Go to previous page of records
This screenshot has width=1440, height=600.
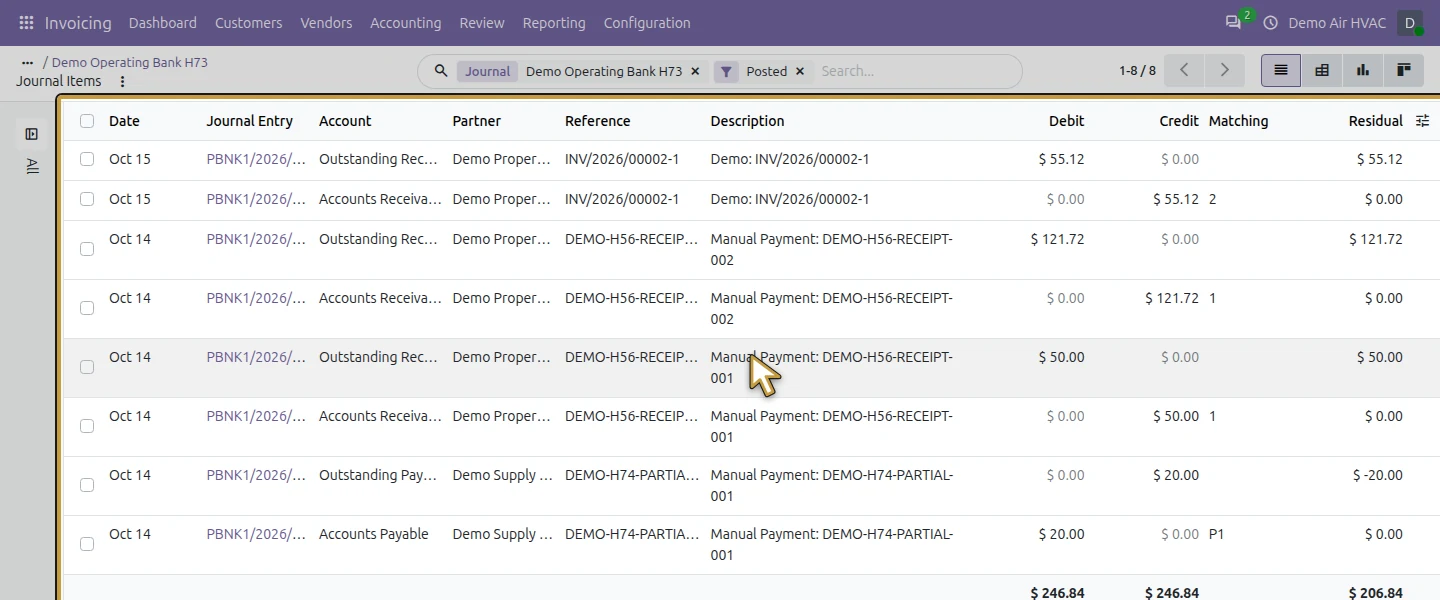coord(1185,70)
